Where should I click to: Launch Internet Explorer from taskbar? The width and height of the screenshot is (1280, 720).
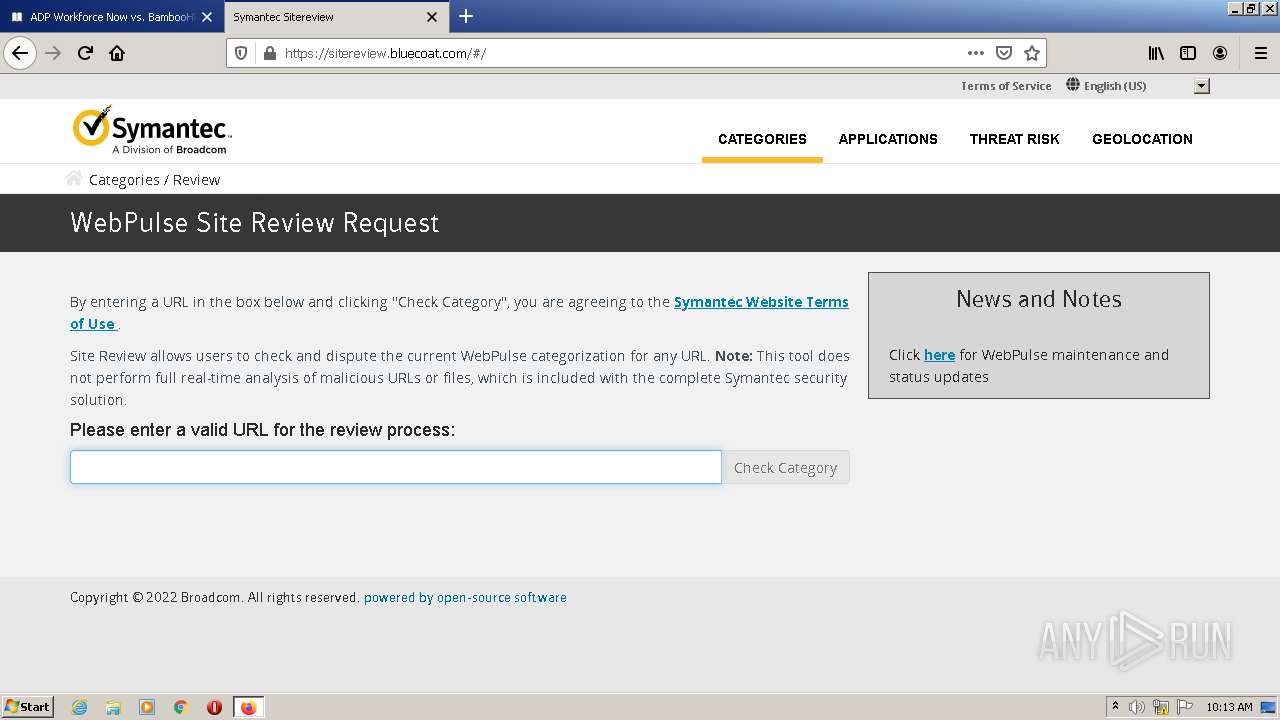(x=79, y=707)
